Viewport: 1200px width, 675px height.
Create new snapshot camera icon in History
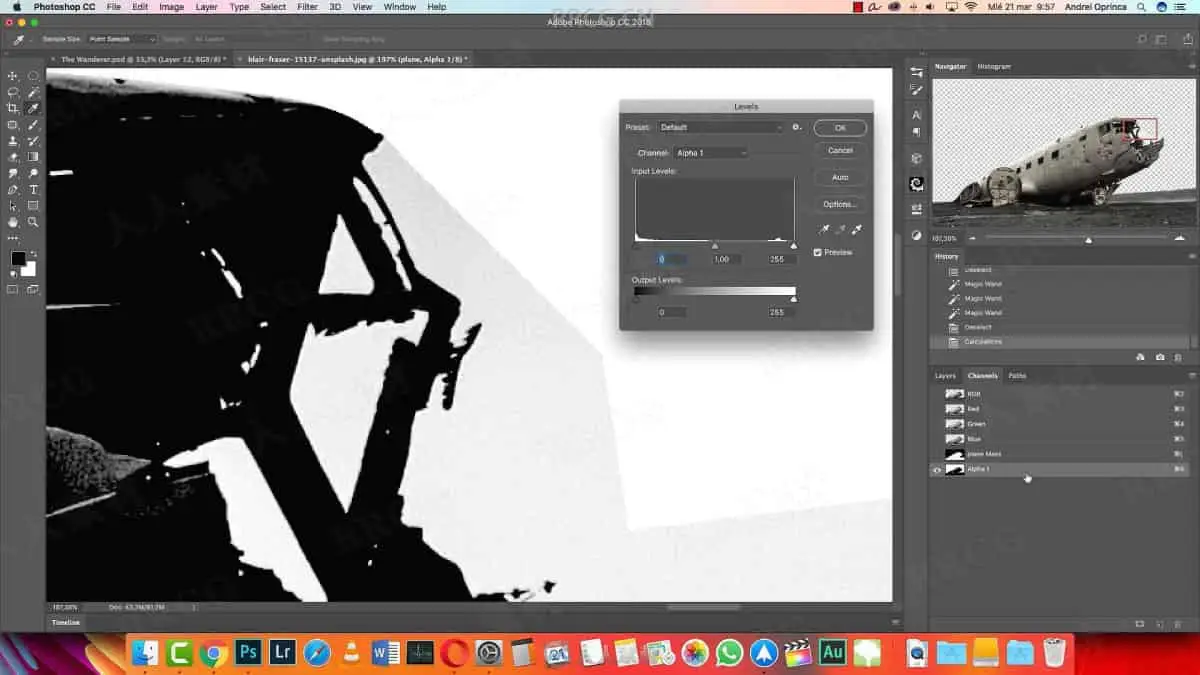point(1160,357)
